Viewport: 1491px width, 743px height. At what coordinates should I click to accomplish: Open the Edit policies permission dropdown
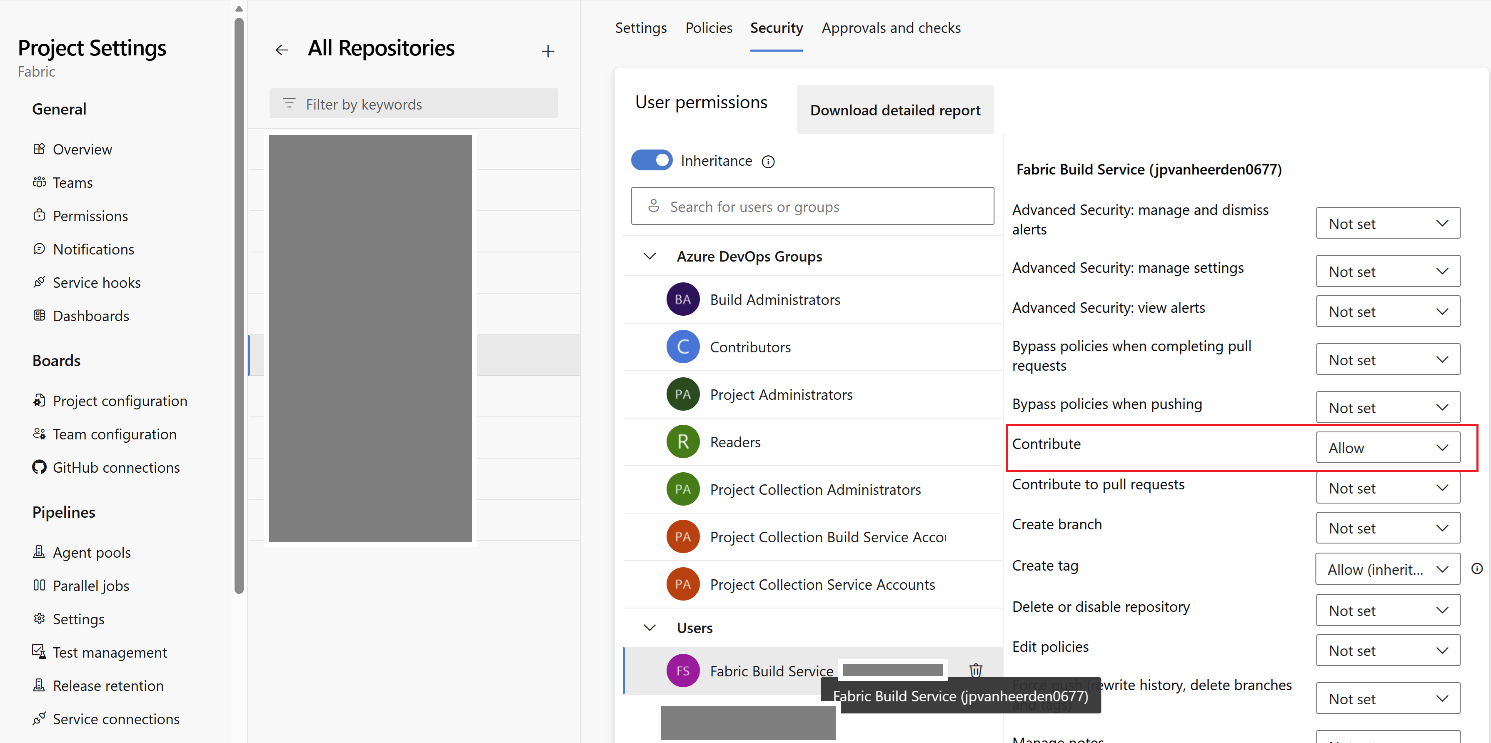pos(1388,650)
